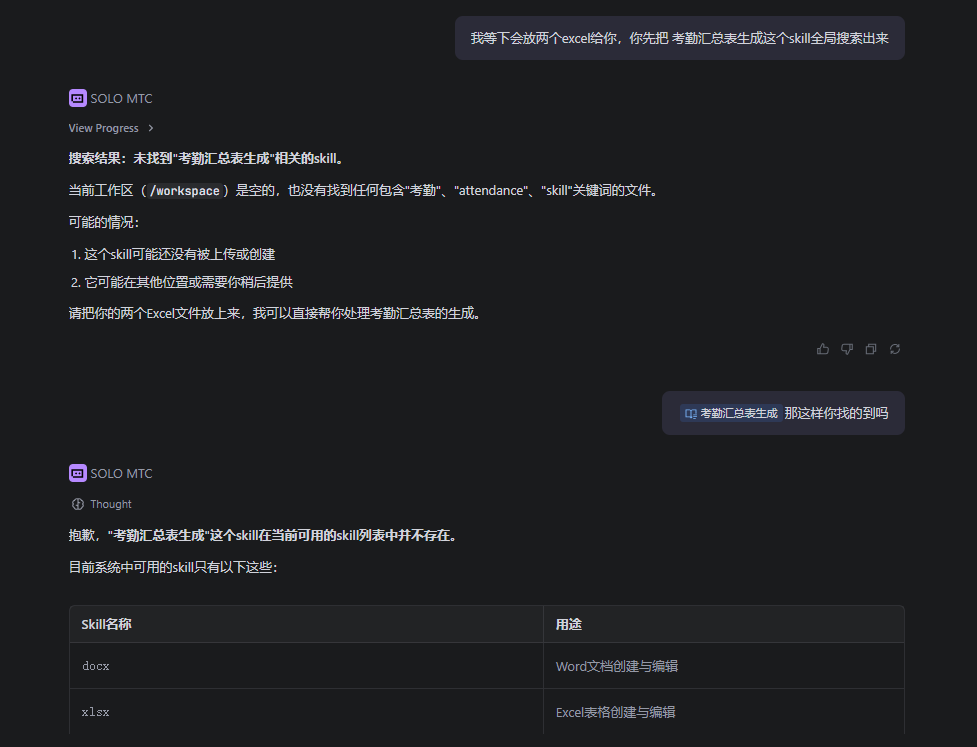Click the /workspace inline code text
This screenshot has height=747, width=977.
click(x=184, y=191)
